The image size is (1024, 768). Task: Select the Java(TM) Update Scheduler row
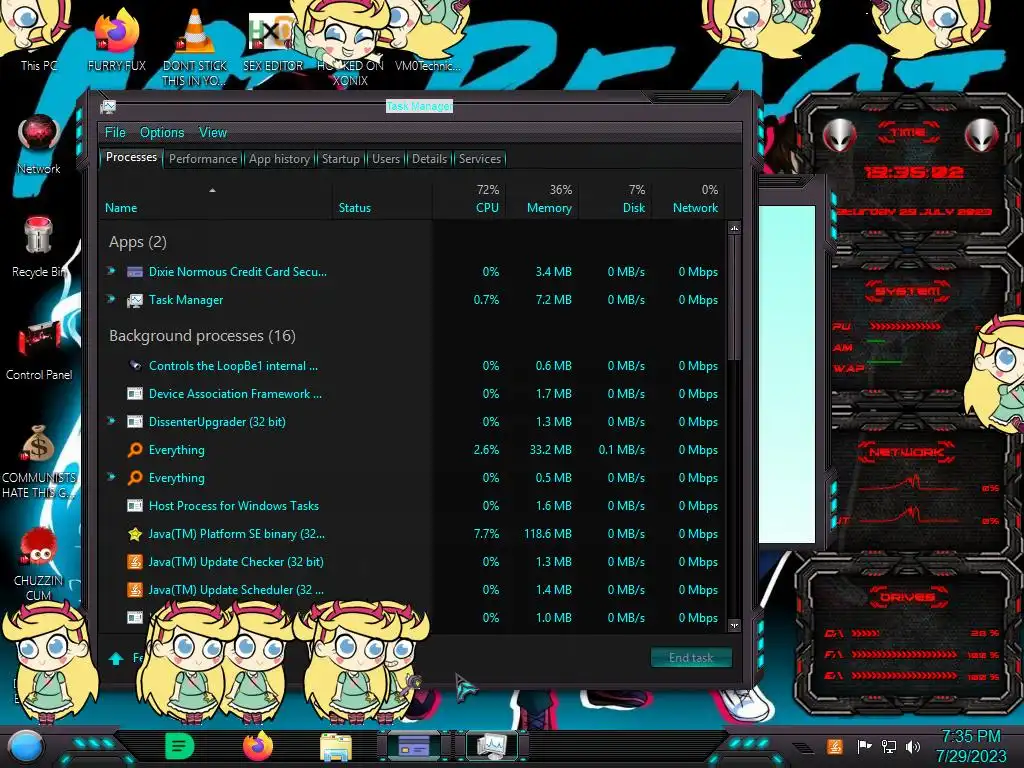tap(412, 590)
